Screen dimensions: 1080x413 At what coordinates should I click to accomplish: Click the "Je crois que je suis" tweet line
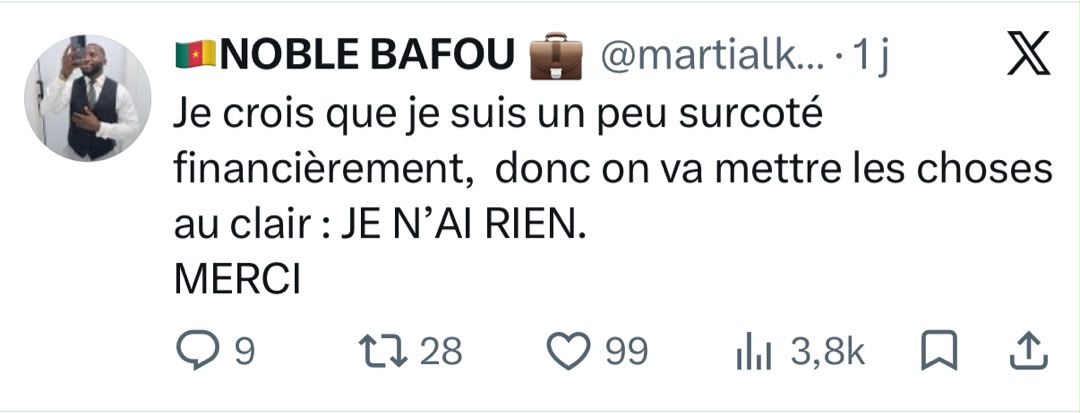pyautogui.click(x=498, y=118)
